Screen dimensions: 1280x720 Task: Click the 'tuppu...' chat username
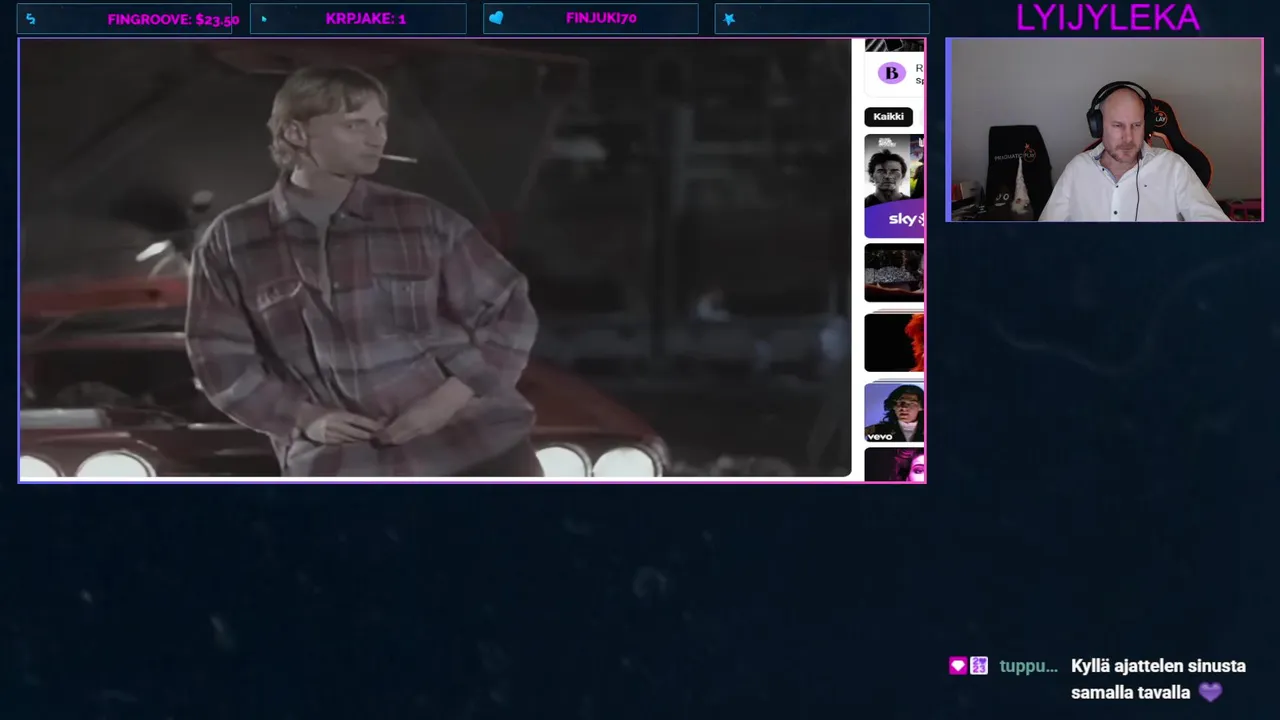[1028, 666]
